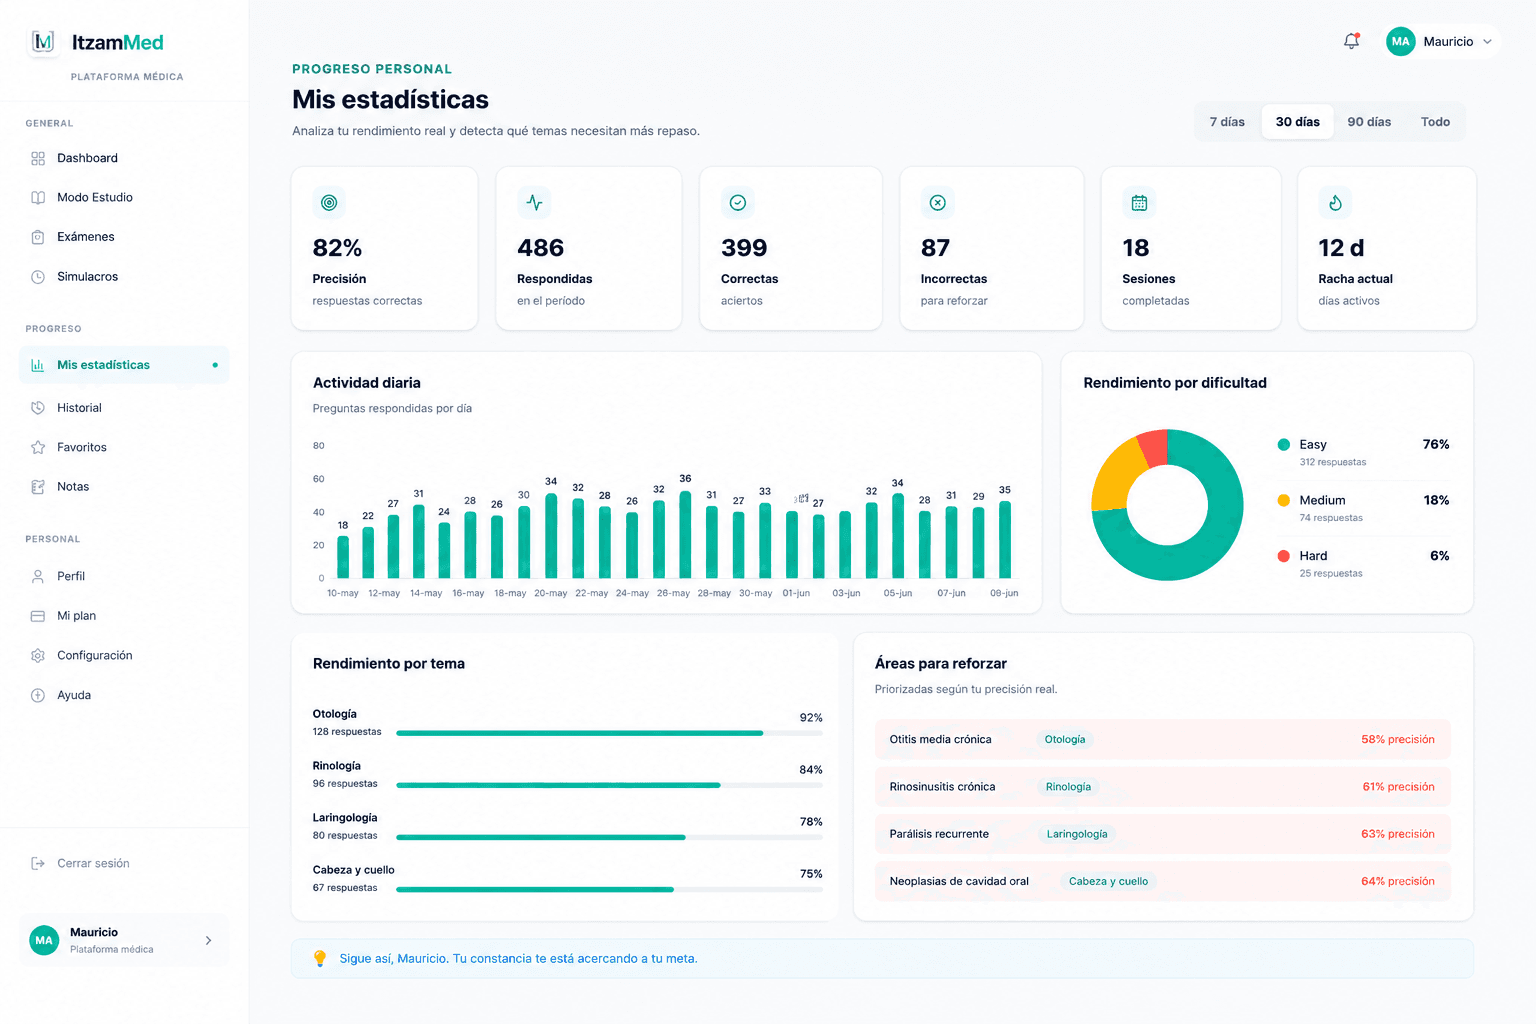Click the Otología progress bar
The width and height of the screenshot is (1536, 1024).
point(609,733)
